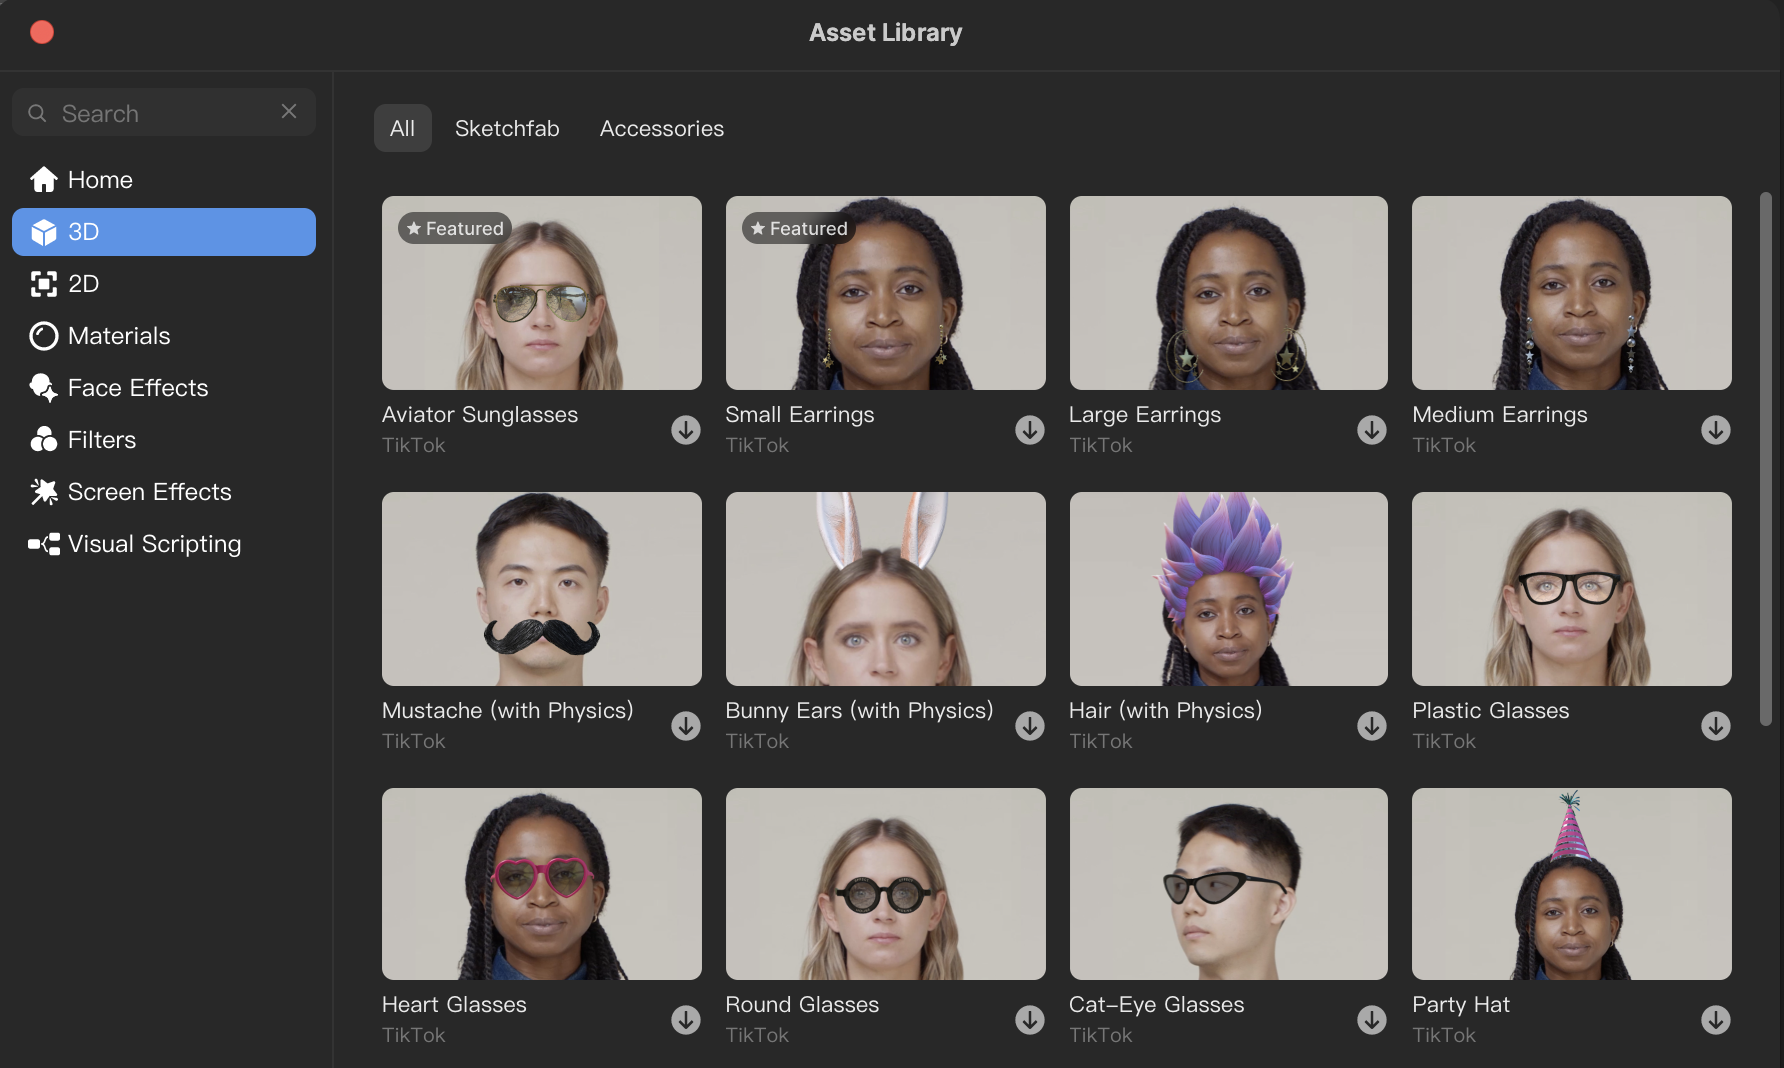Open the Filters category icon
This screenshot has width=1784, height=1068.
[44, 439]
